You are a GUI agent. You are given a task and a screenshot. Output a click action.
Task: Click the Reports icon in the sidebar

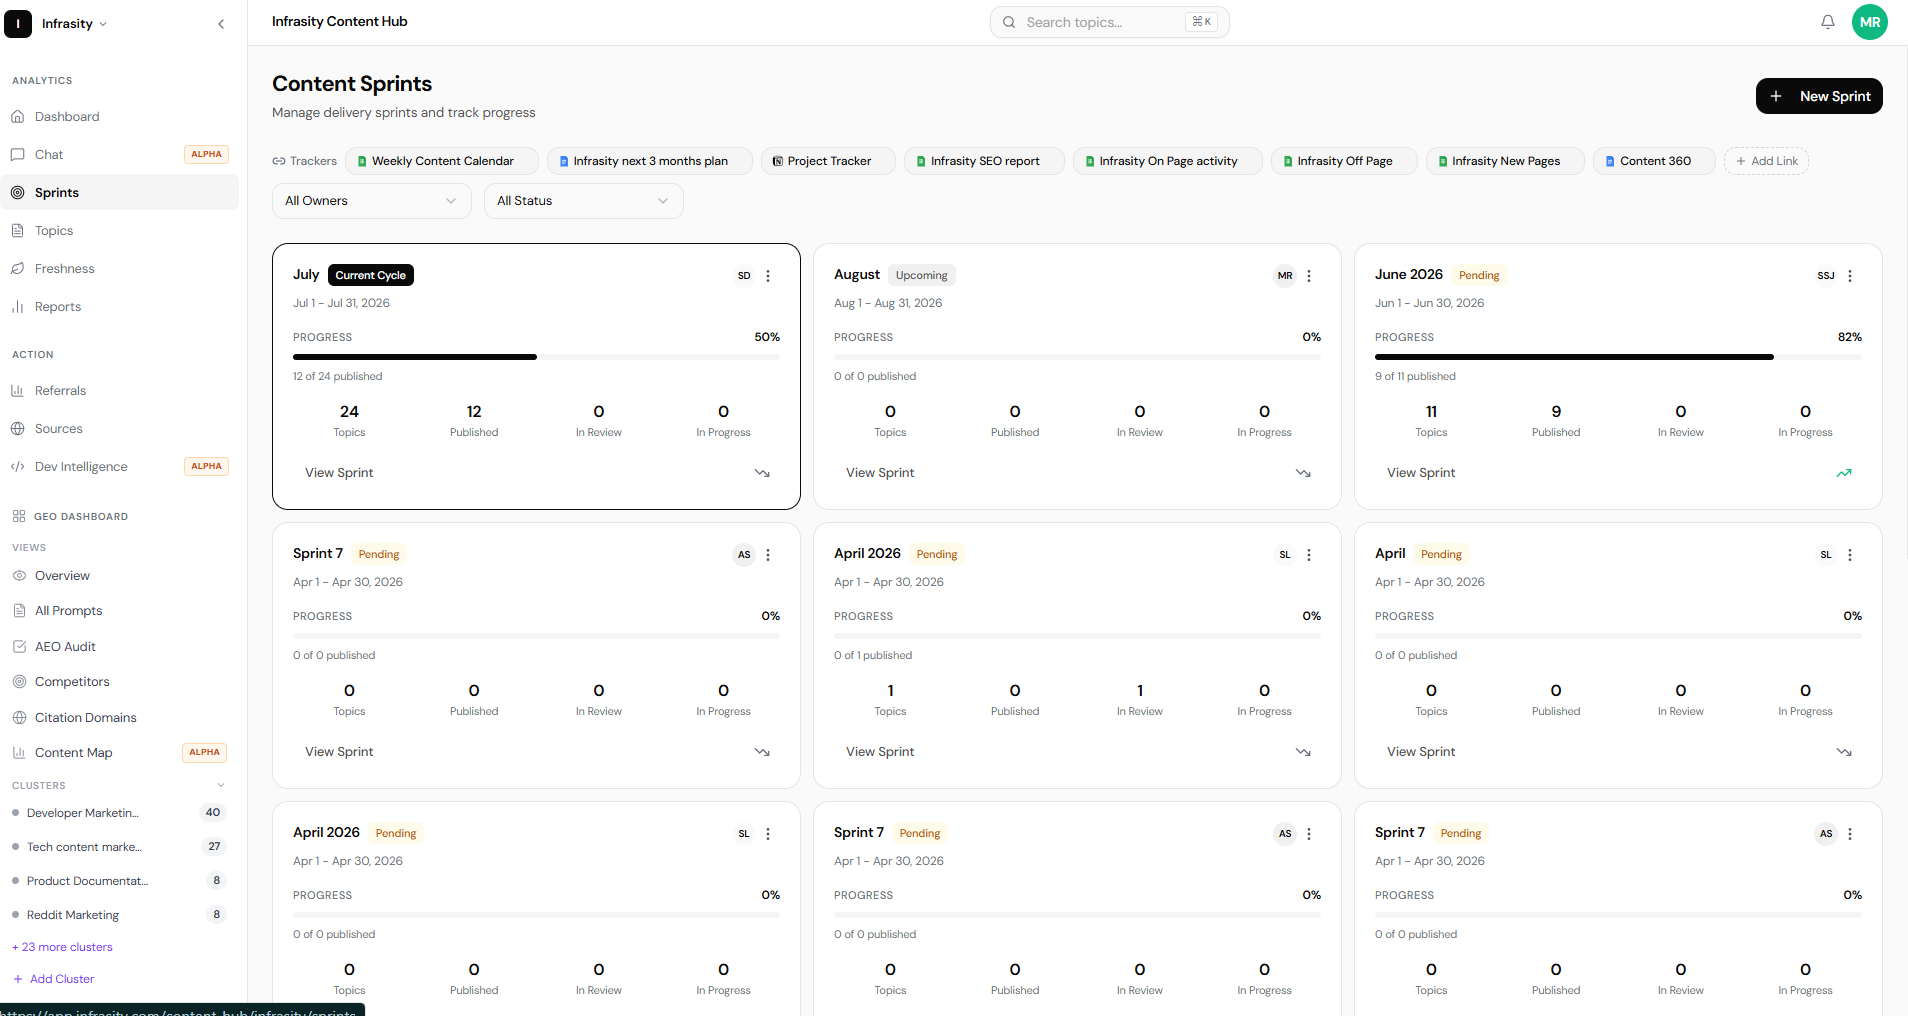click(18, 307)
